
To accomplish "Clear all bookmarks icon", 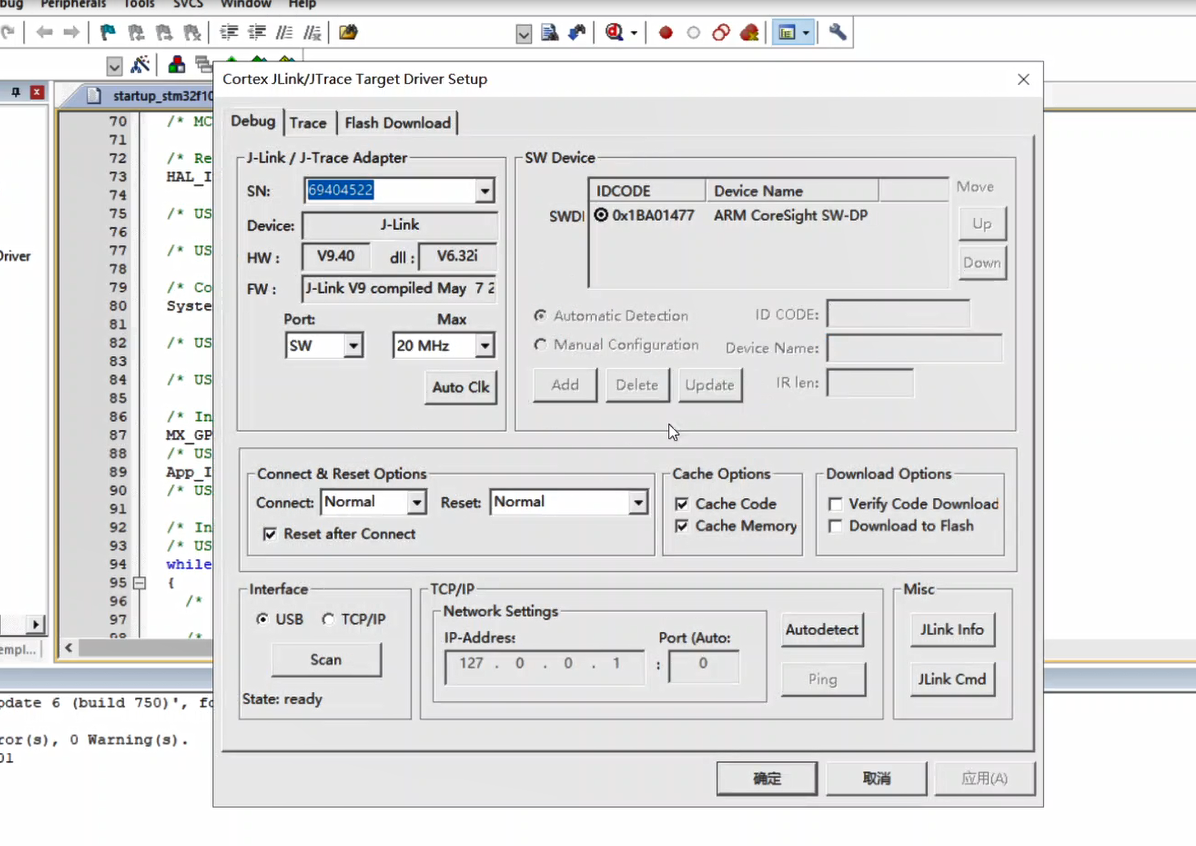I will click(192, 32).
